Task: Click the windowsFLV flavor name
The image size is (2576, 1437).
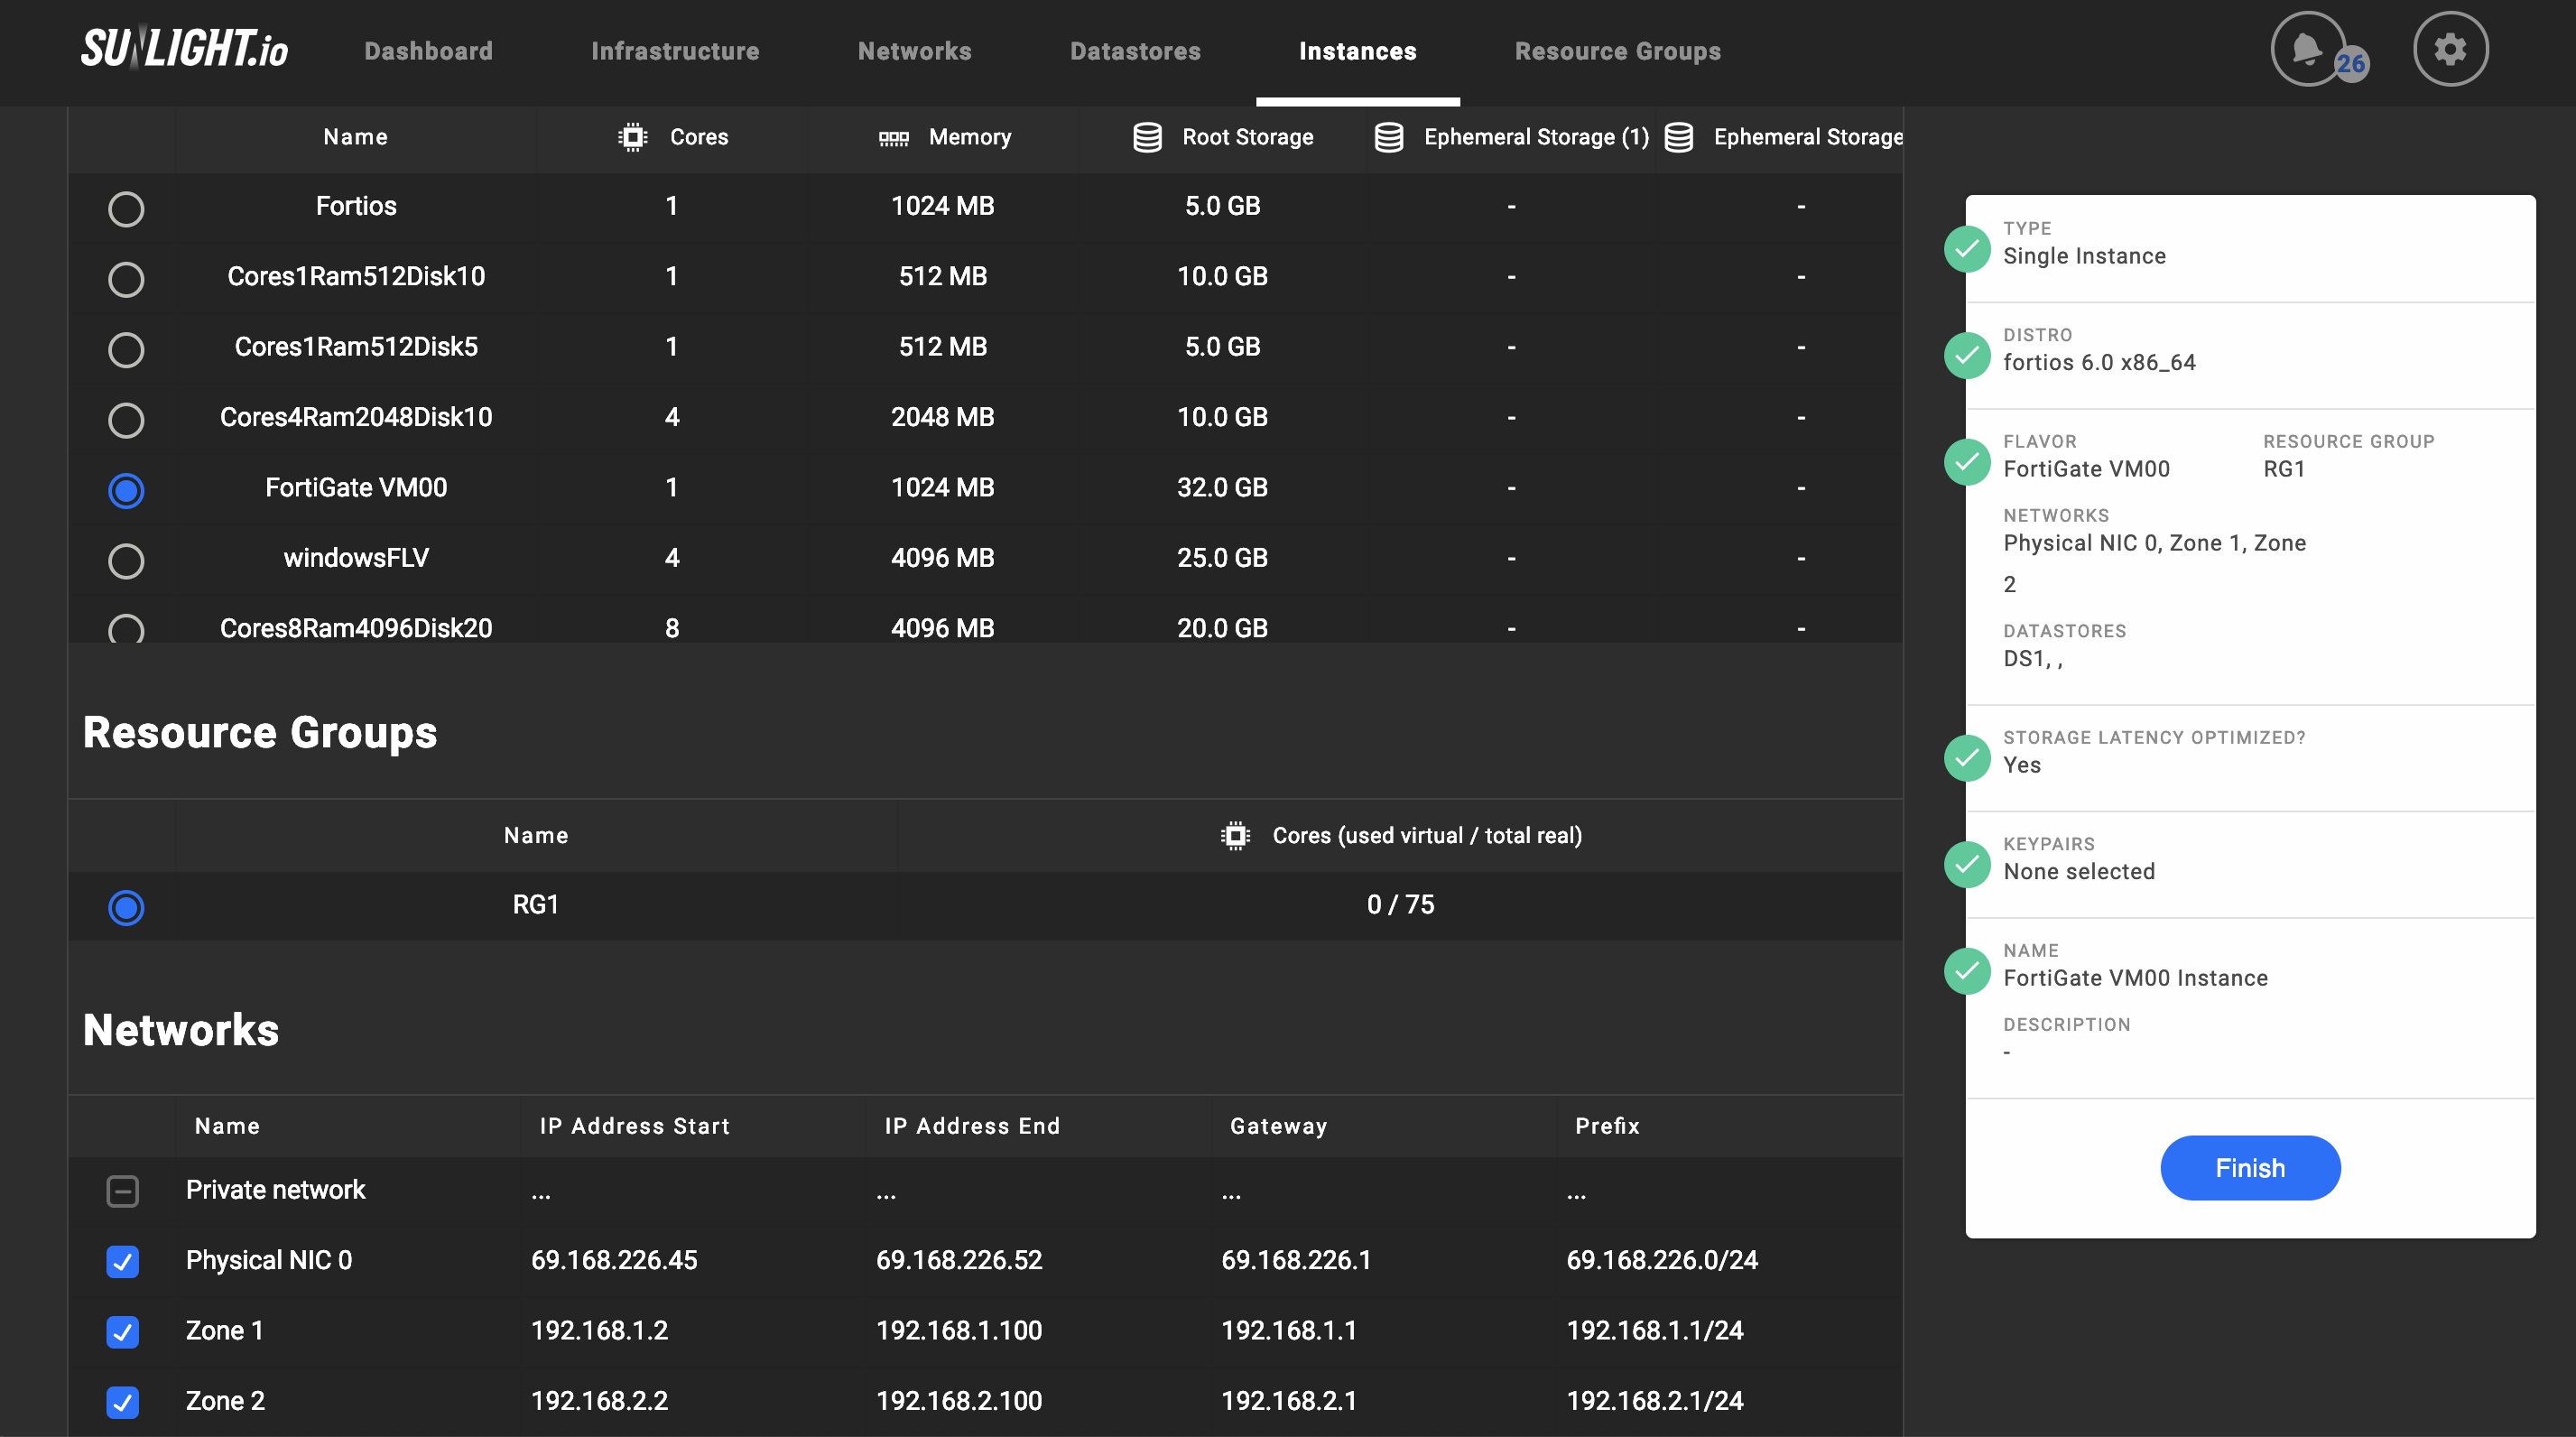Action: [x=356, y=557]
